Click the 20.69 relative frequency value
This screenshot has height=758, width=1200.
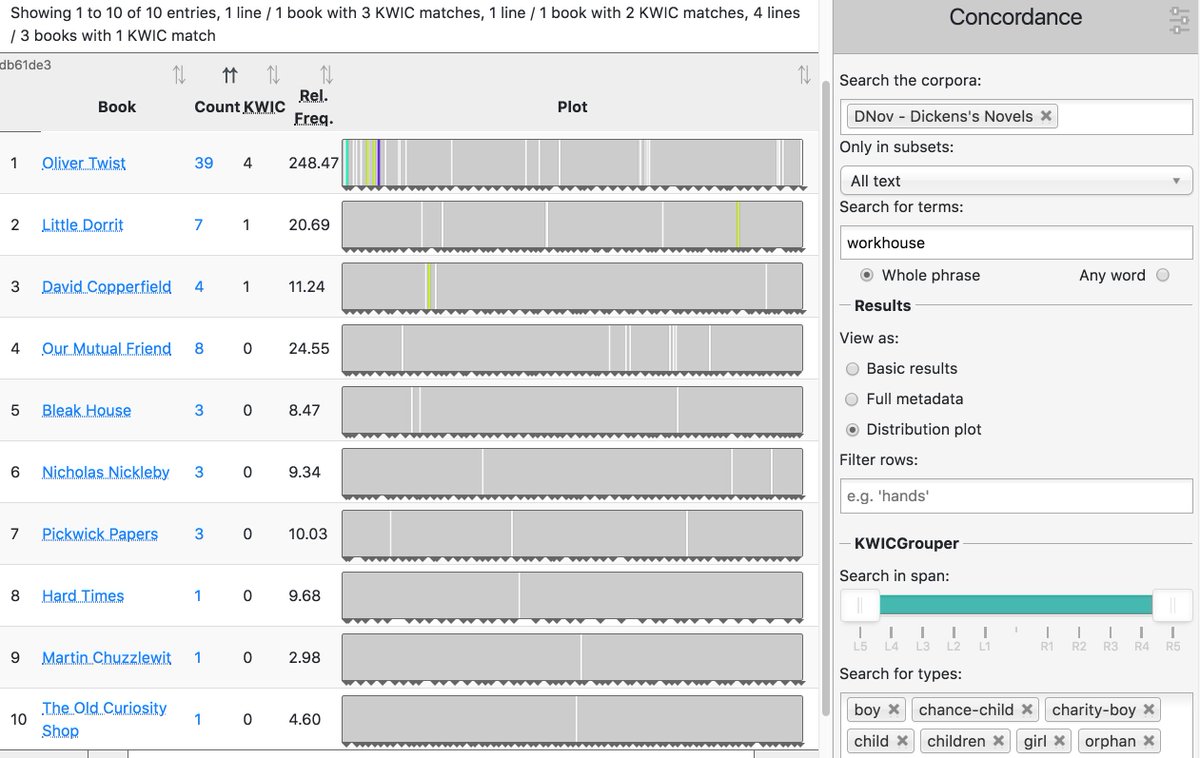click(309, 225)
